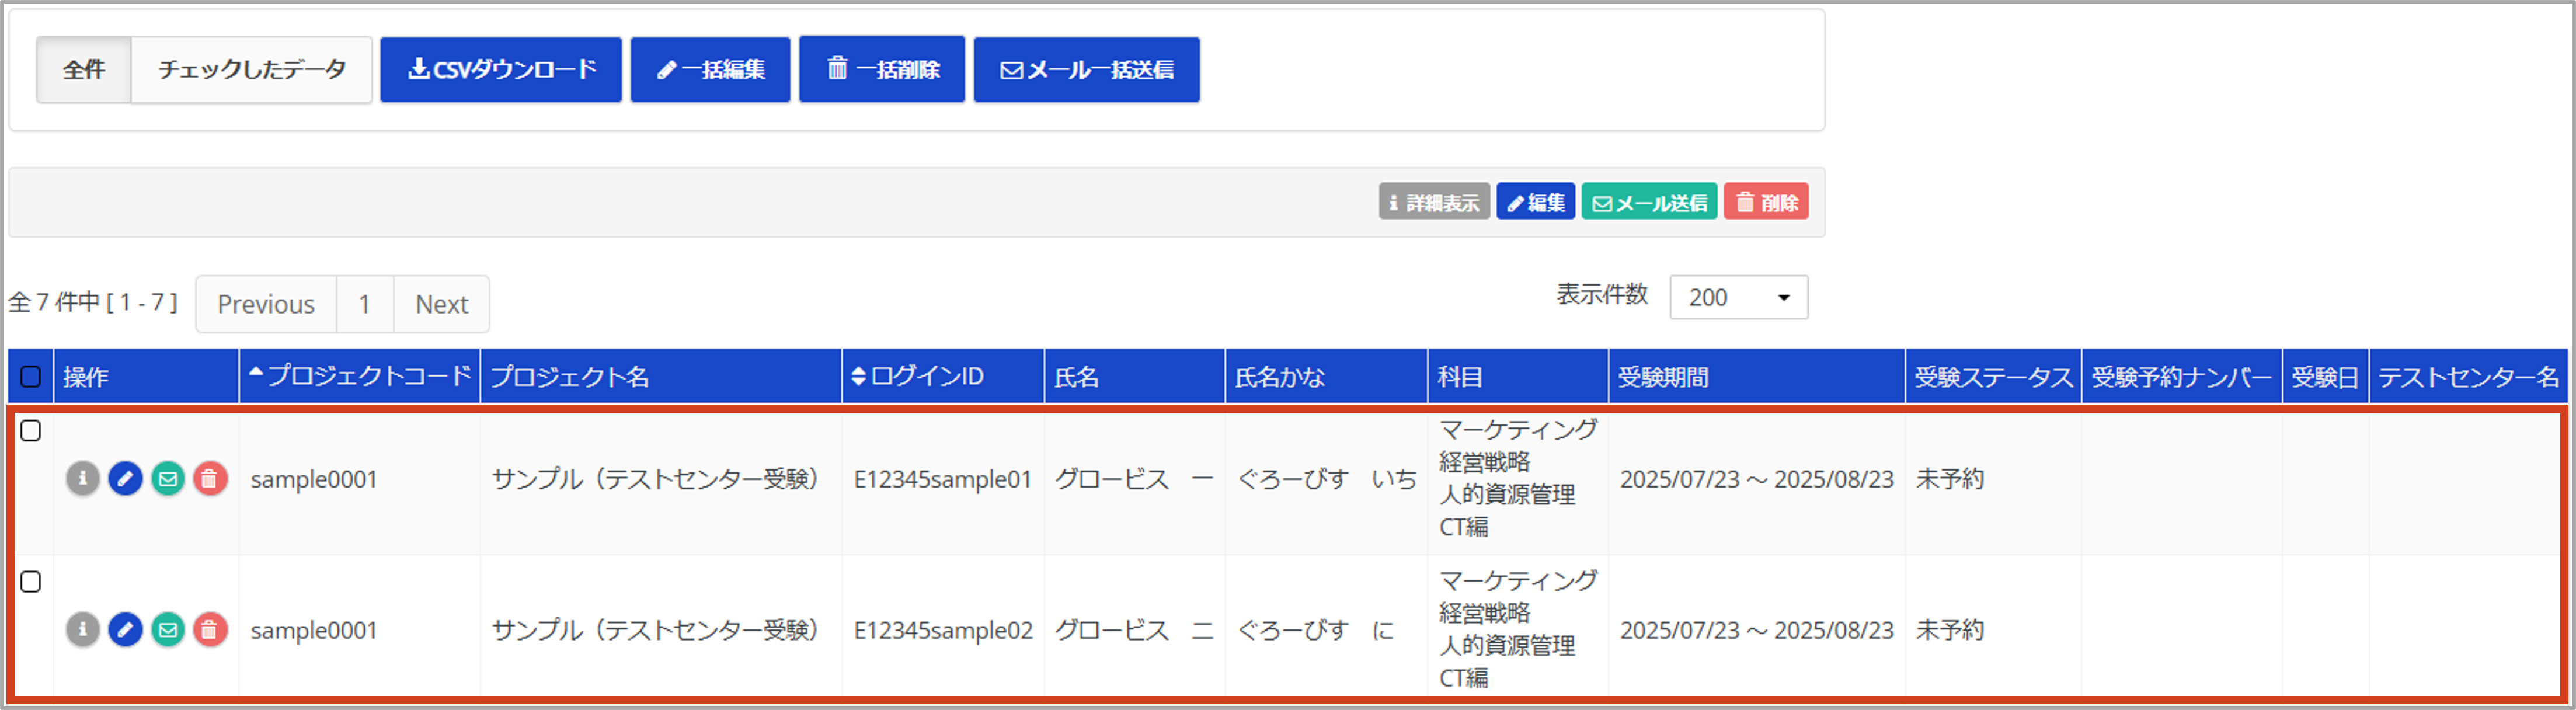Select page 1 in the pagination

pos(365,304)
